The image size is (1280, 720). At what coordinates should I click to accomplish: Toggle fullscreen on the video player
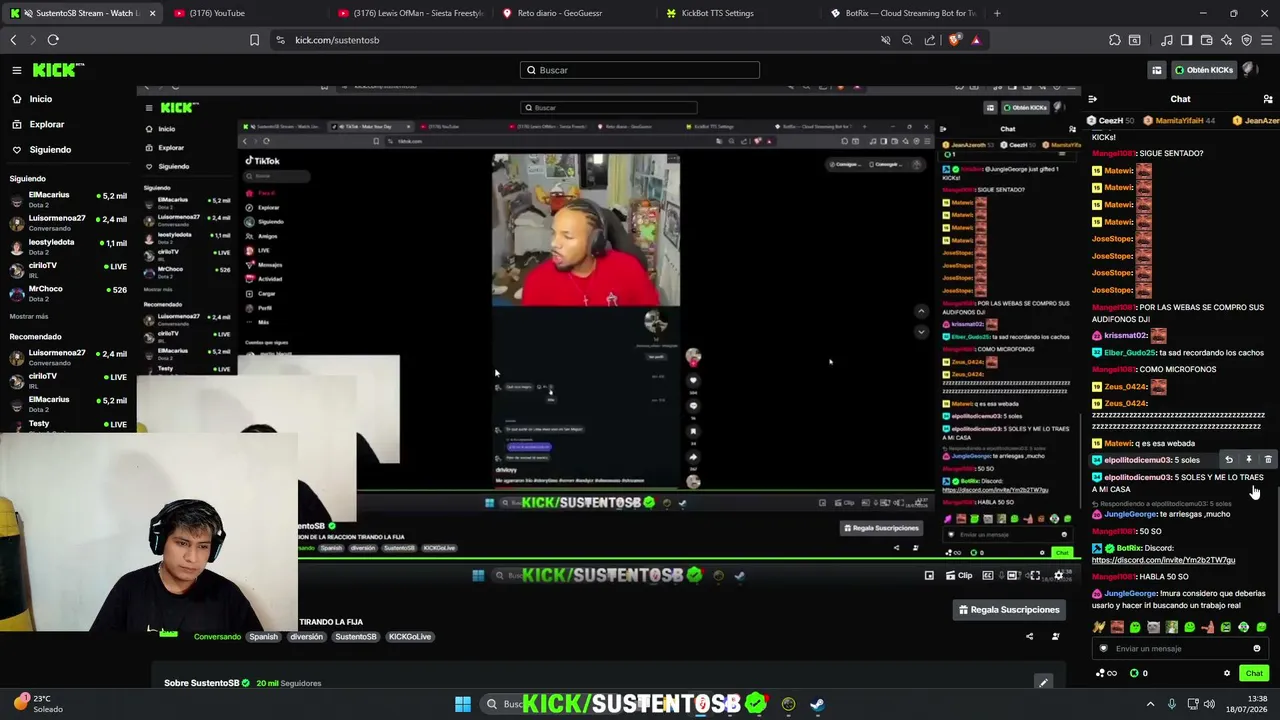coord(1035,575)
